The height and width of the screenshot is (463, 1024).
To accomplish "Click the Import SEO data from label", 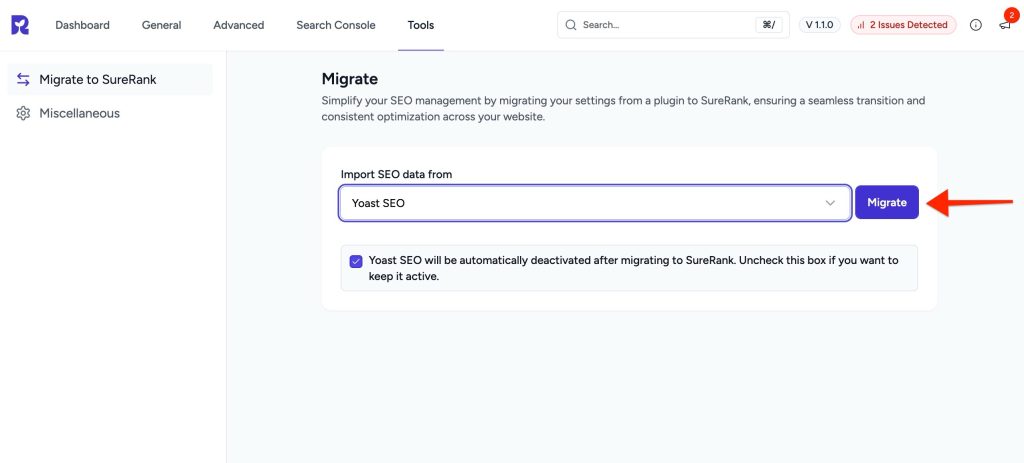I will (x=396, y=174).
